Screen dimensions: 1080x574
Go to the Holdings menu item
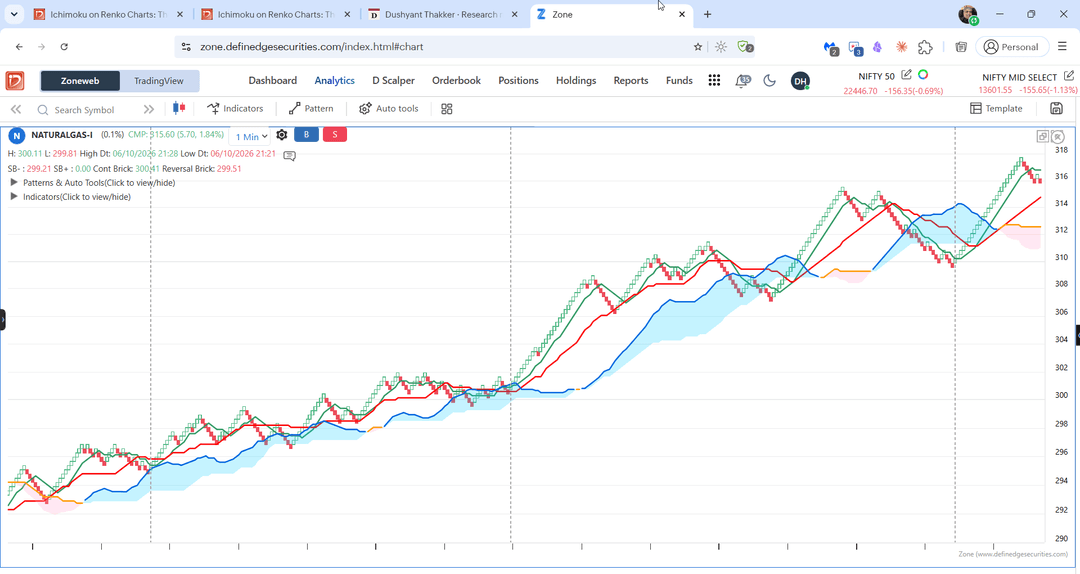(x=576, y=81)
